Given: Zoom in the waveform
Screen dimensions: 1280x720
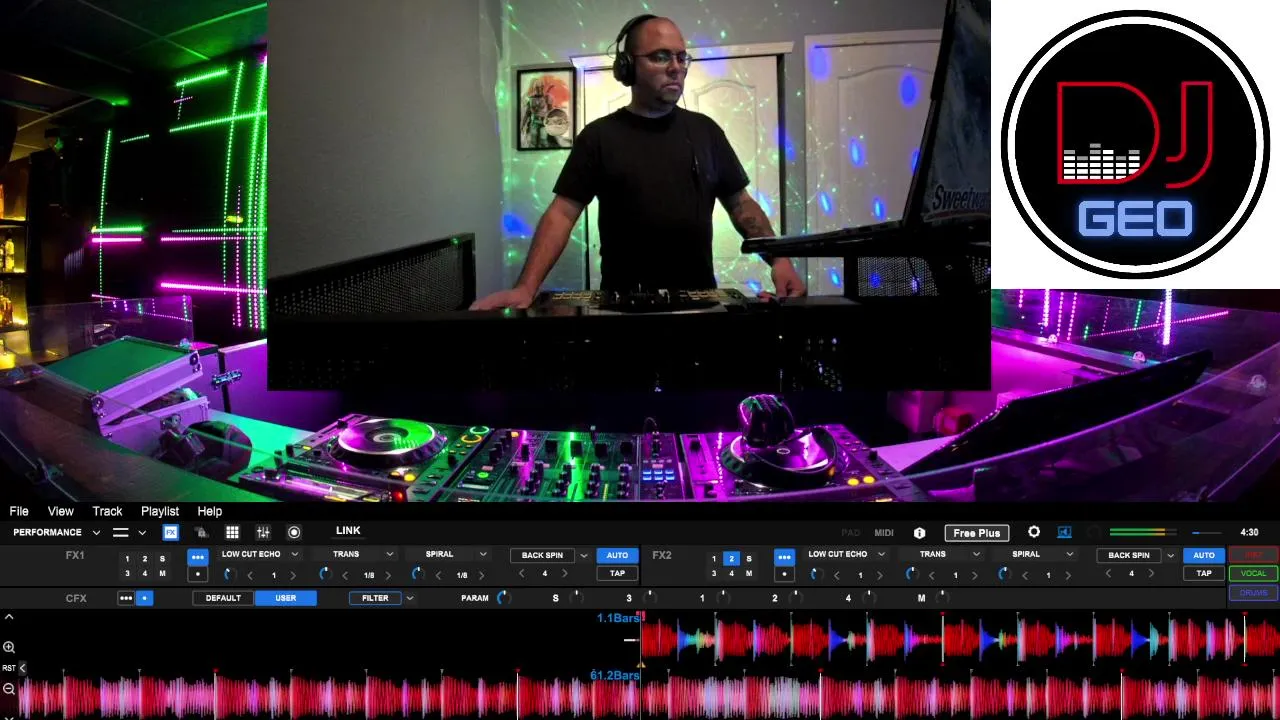Looking at the screenshot, I should [x=9, y=647].
